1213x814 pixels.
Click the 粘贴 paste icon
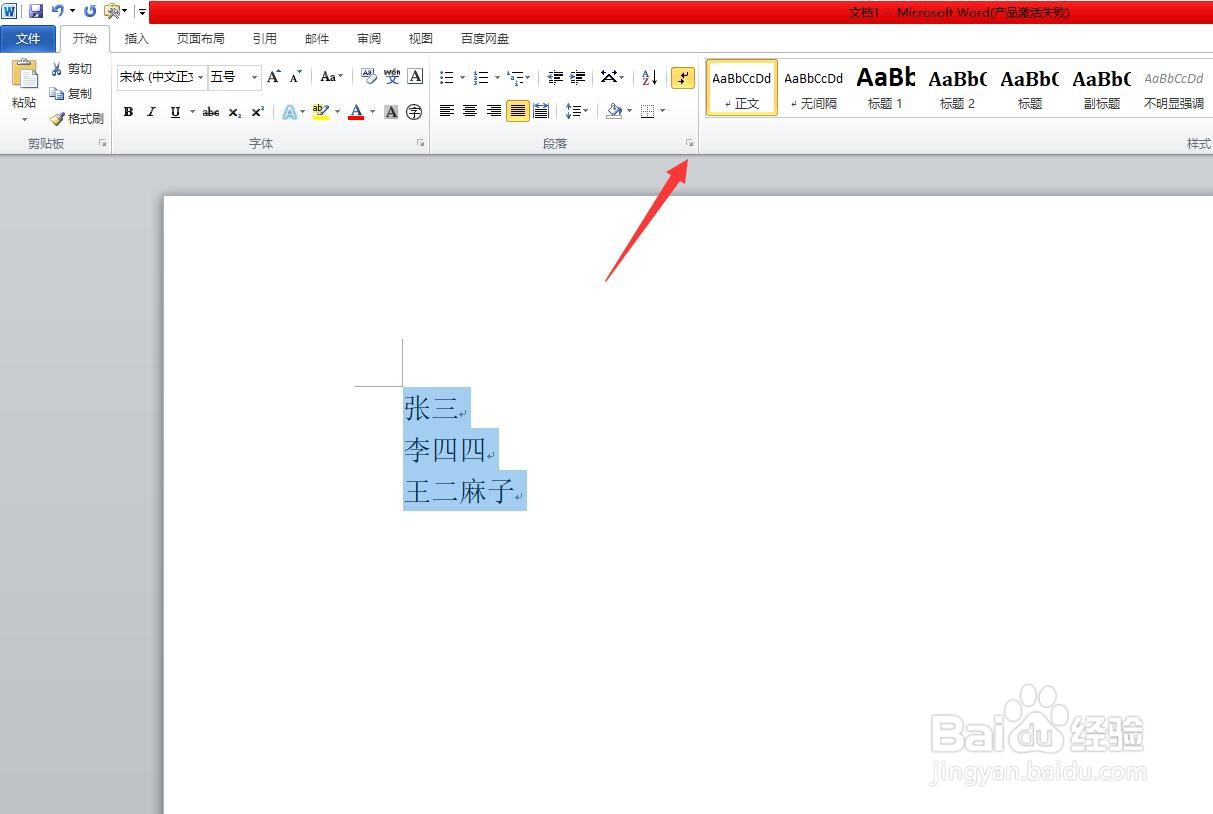tap(24, 75)
